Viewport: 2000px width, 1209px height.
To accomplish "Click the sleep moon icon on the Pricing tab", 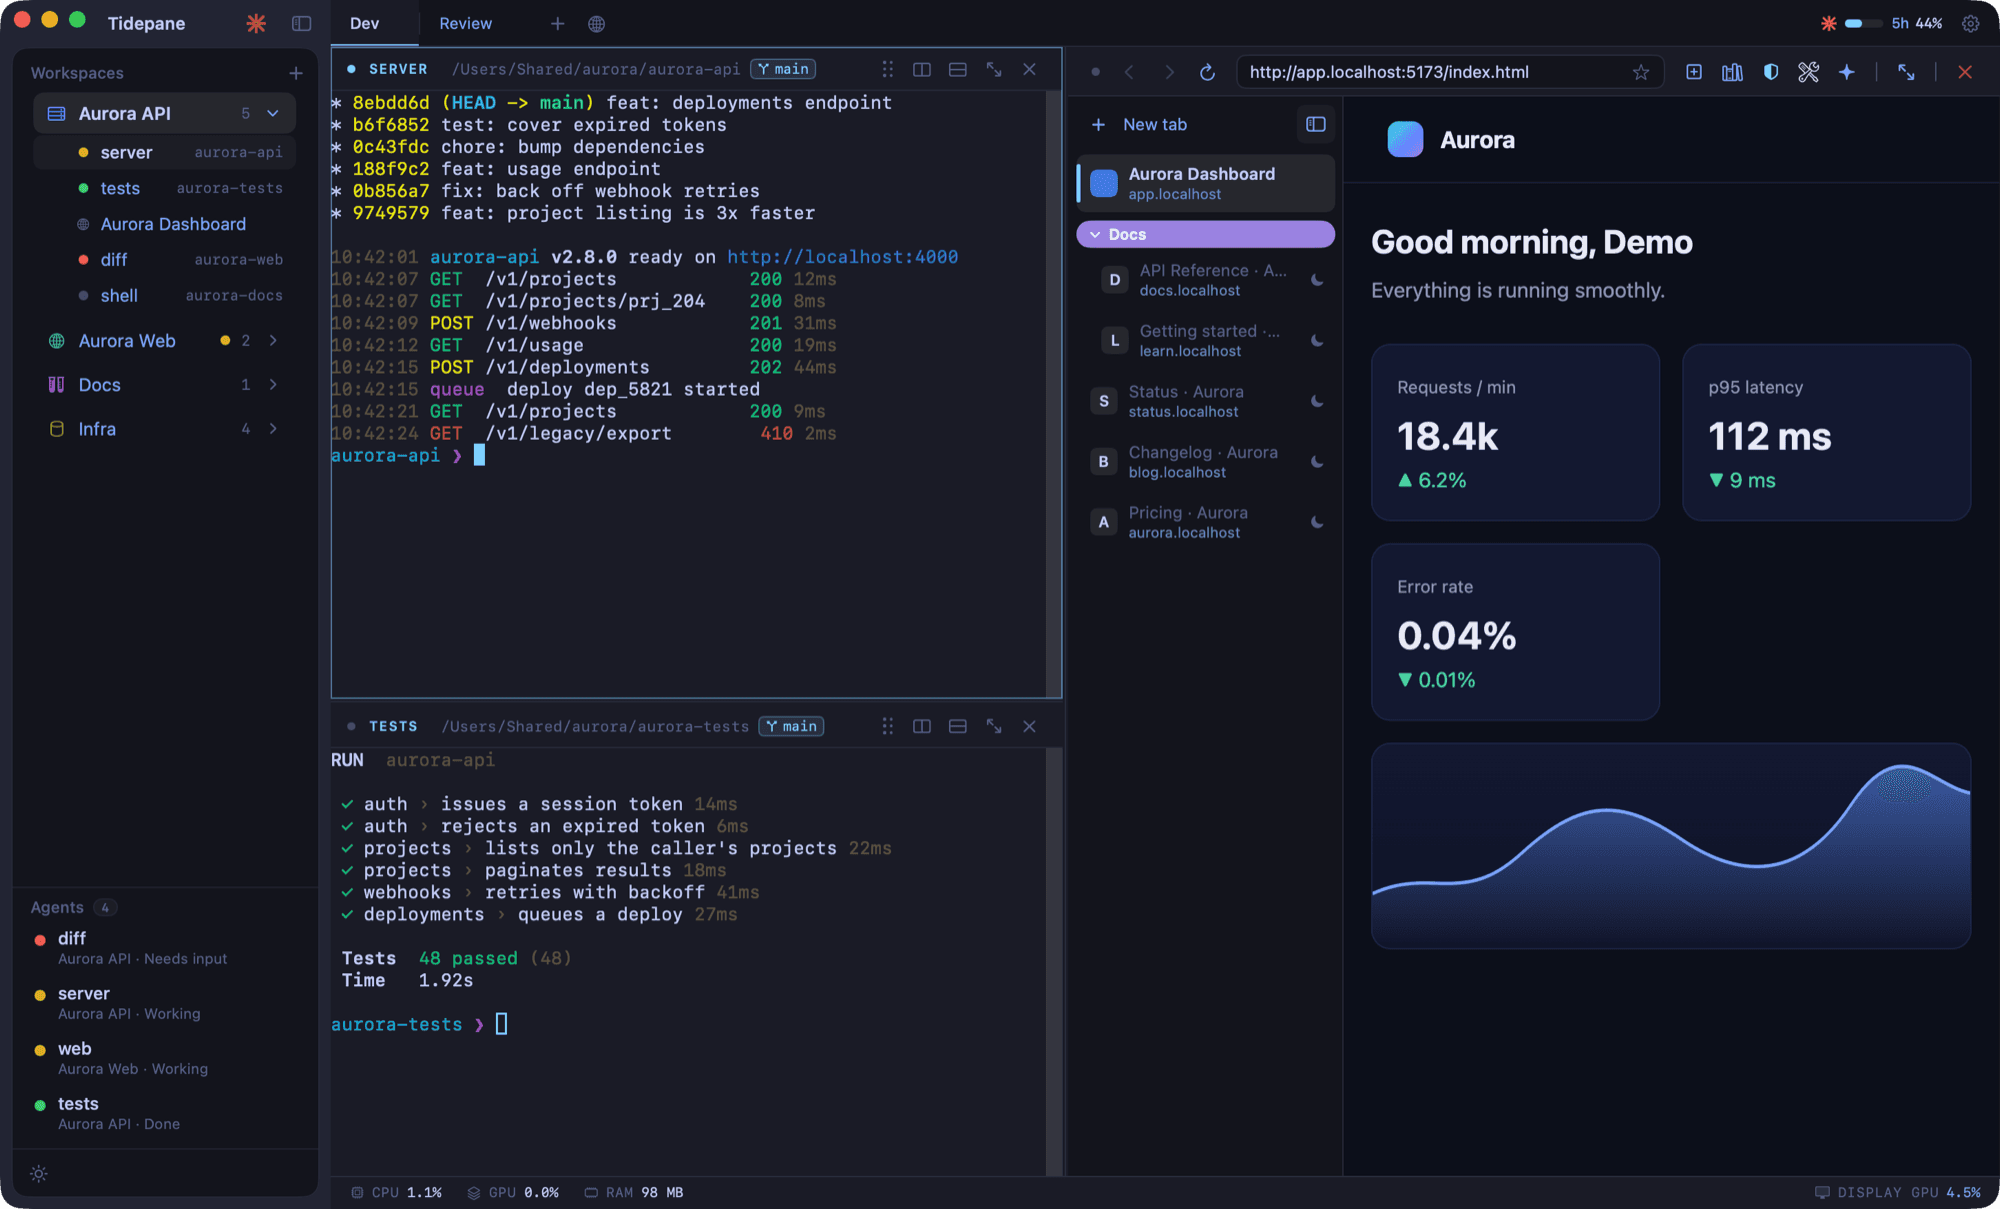I will point(1317,522).
